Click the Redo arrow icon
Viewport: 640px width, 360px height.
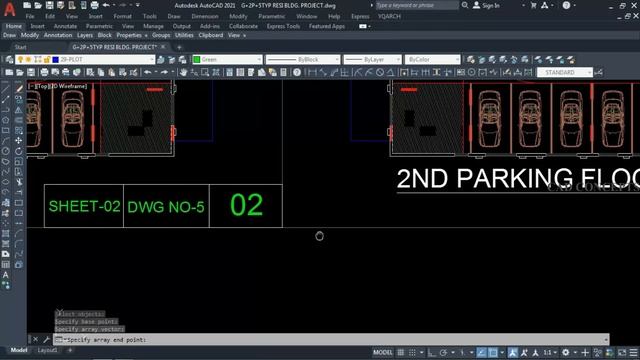(164, 73)
